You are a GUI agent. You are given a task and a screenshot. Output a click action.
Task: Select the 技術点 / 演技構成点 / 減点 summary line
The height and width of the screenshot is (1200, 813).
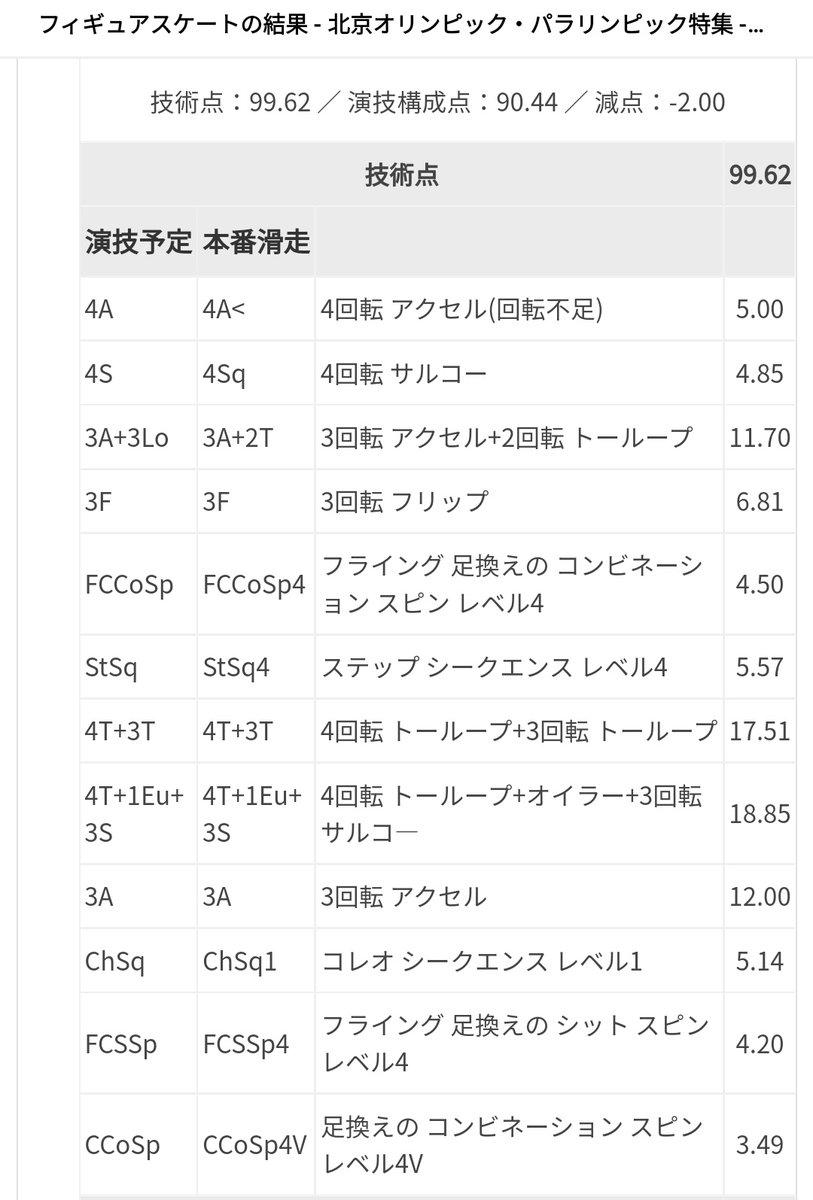437,102
